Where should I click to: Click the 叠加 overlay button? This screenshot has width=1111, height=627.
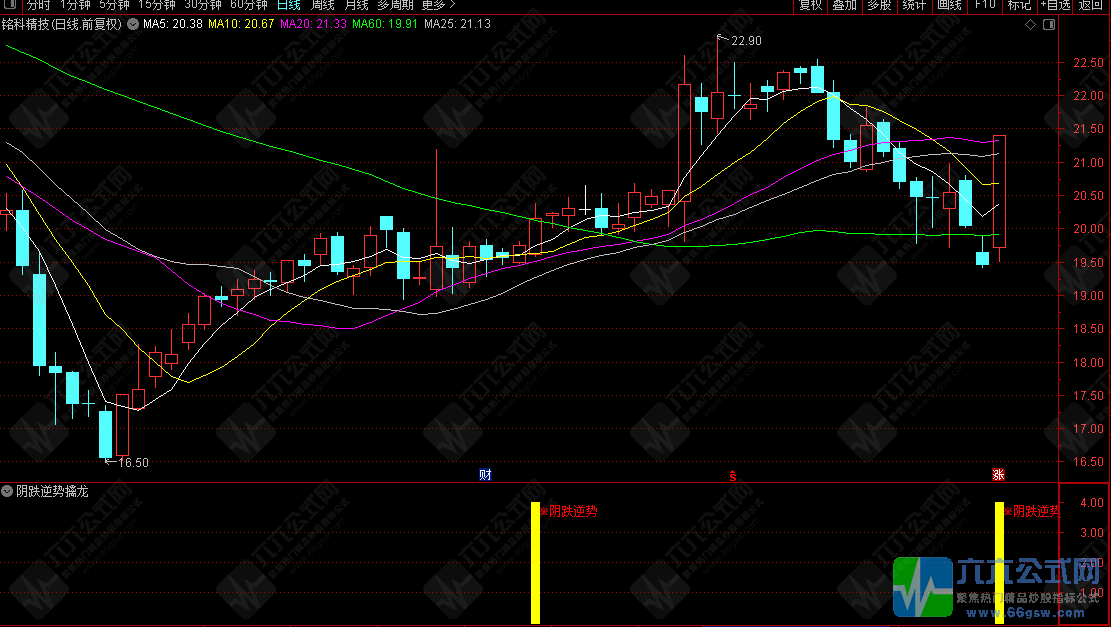(845, 5)
